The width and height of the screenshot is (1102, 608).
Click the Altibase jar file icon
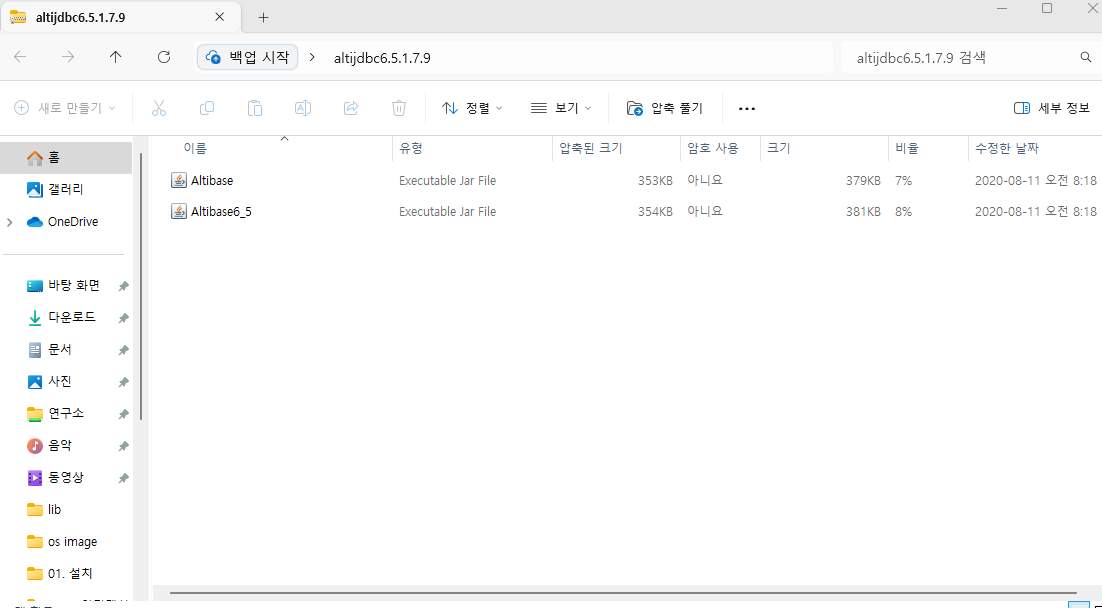click(x=179, y=181)
